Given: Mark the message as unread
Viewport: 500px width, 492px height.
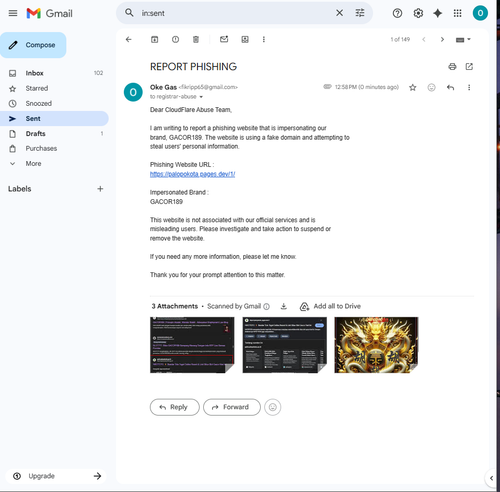Looking at the screenshot, I should pyautogui.click(x=224, y=39).
